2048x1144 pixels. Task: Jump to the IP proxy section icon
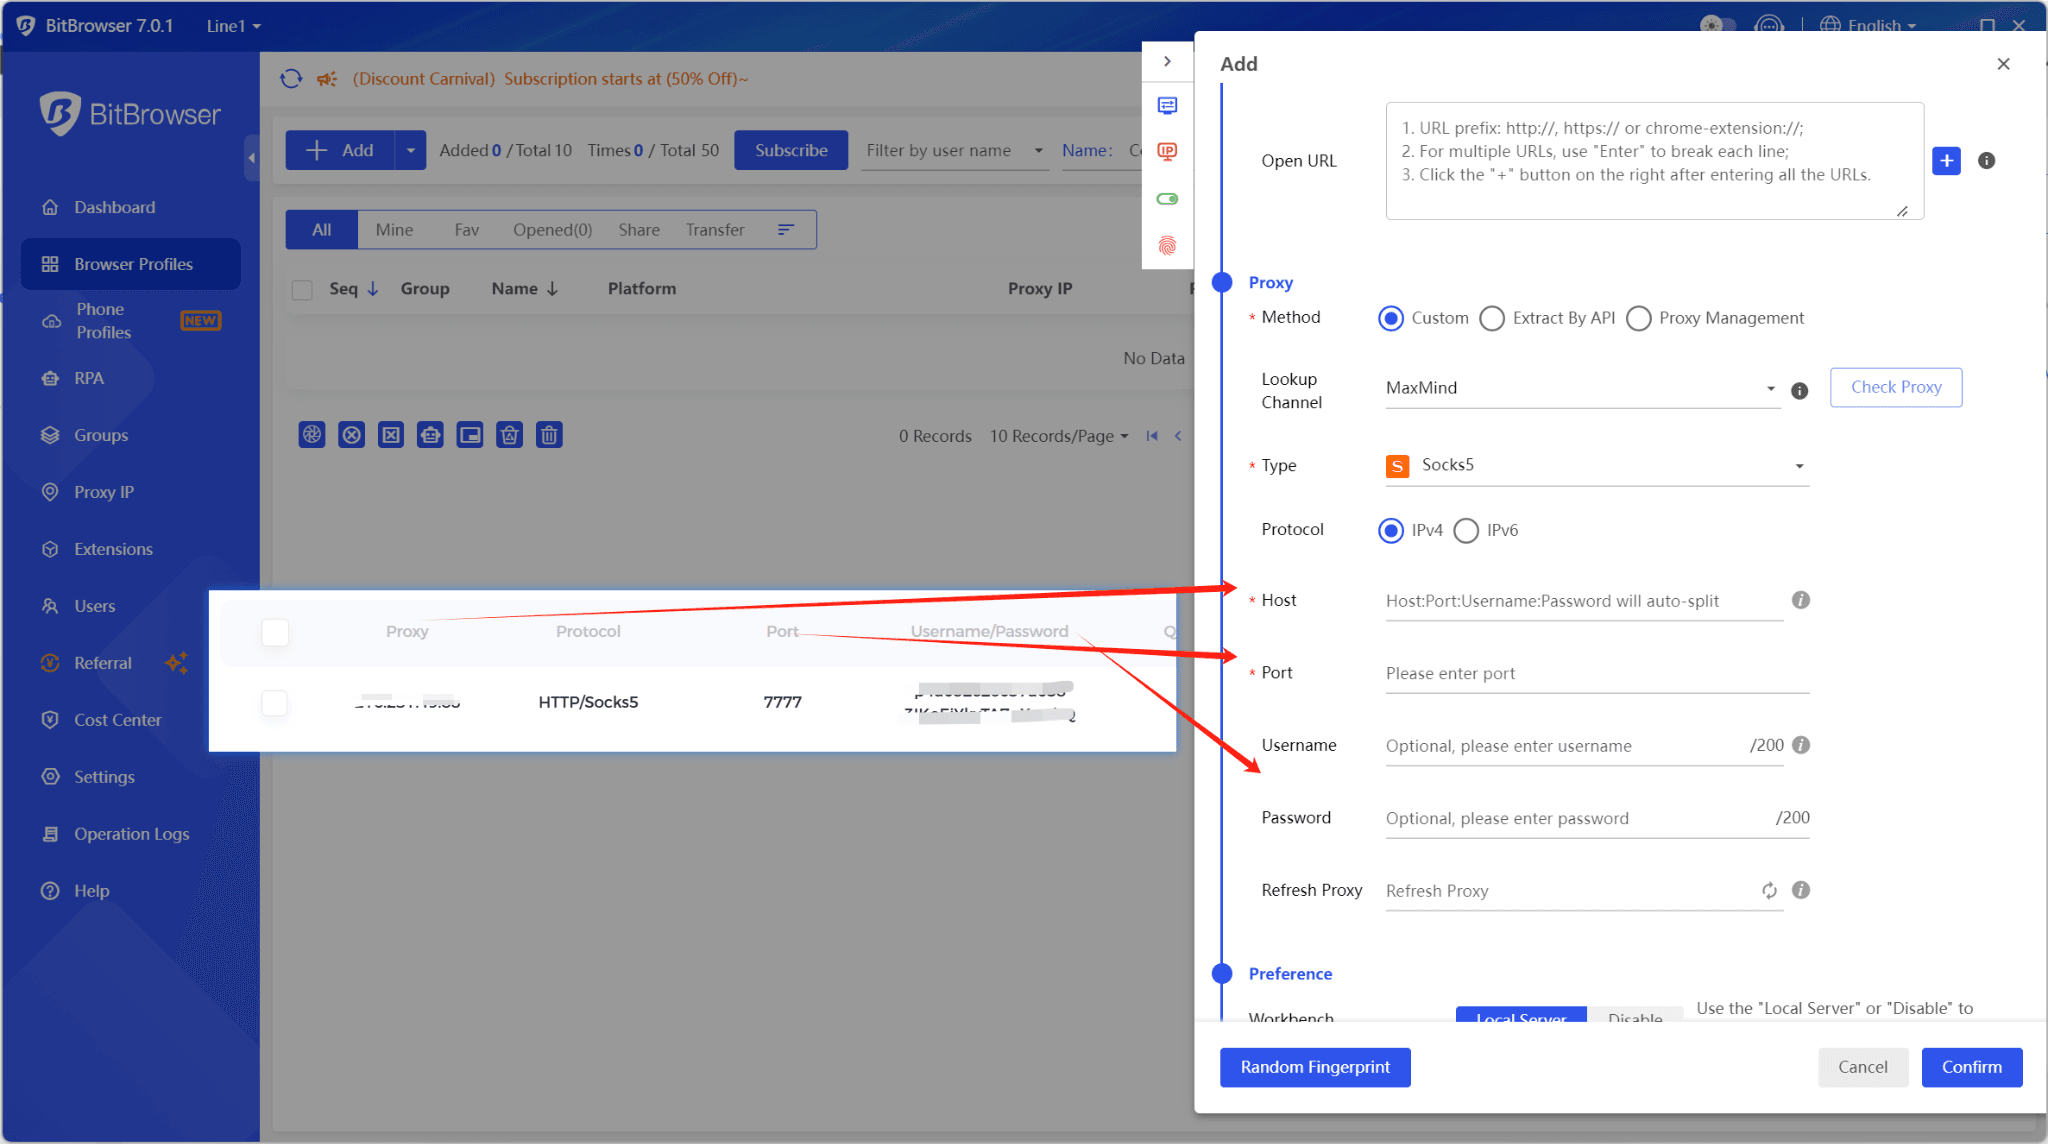pos(1167,151)
